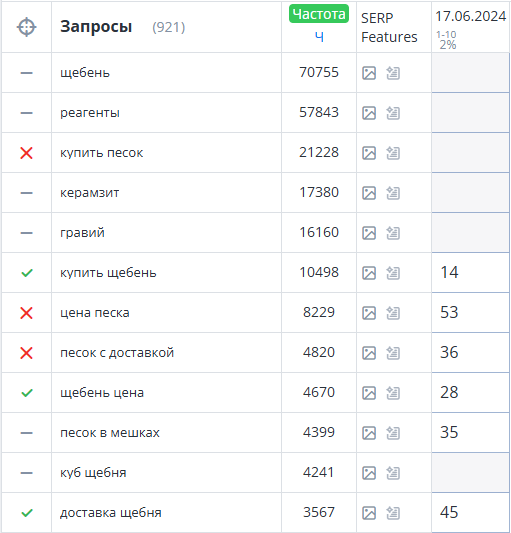This screenshot has width=511, height=533.
Task: Open snippet SERP icon for цена песка
Action: pyautogui.click(x=393, y=313)
